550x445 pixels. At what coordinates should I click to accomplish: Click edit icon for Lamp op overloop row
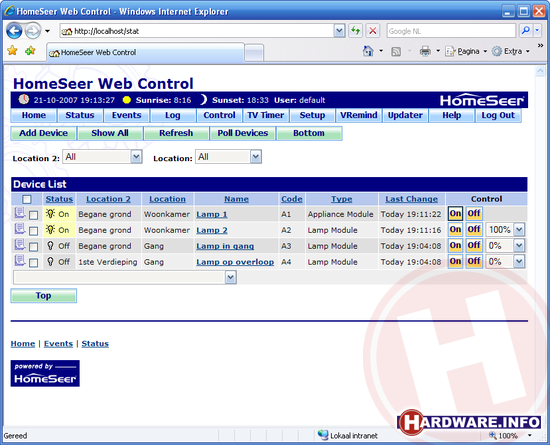20,261
